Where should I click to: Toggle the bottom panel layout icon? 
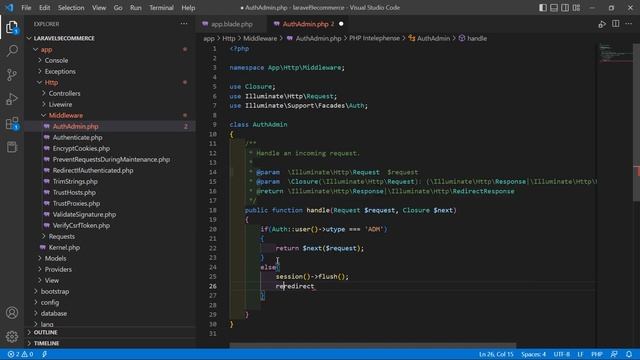coord(554,8)
